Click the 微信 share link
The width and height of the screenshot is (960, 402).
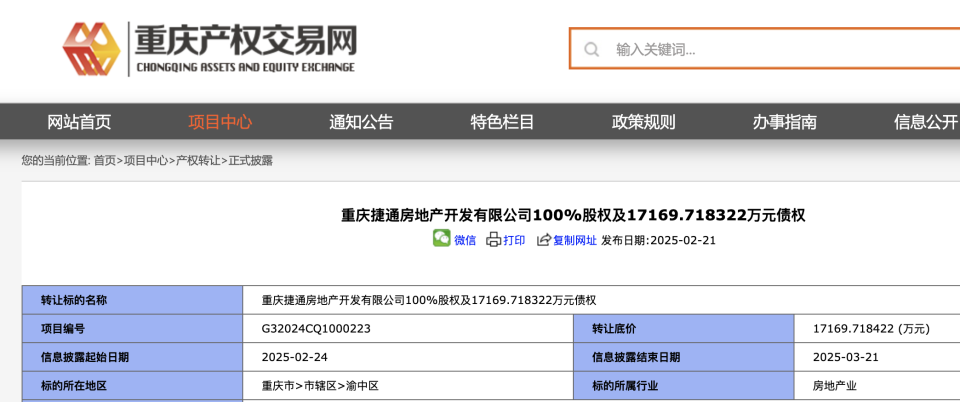tap(465, 240)
